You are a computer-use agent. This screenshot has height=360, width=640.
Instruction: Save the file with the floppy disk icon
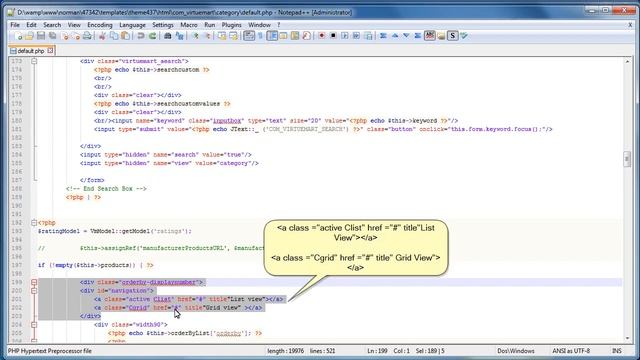click(41, 36)
